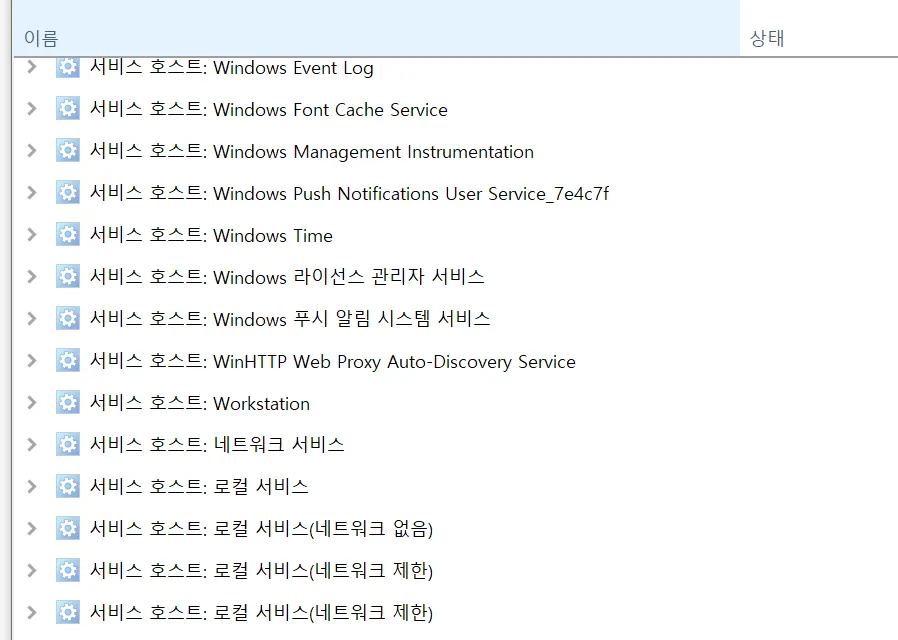Click gear icon for Windows 라이선스 관리자 서비스

[68, 276]
